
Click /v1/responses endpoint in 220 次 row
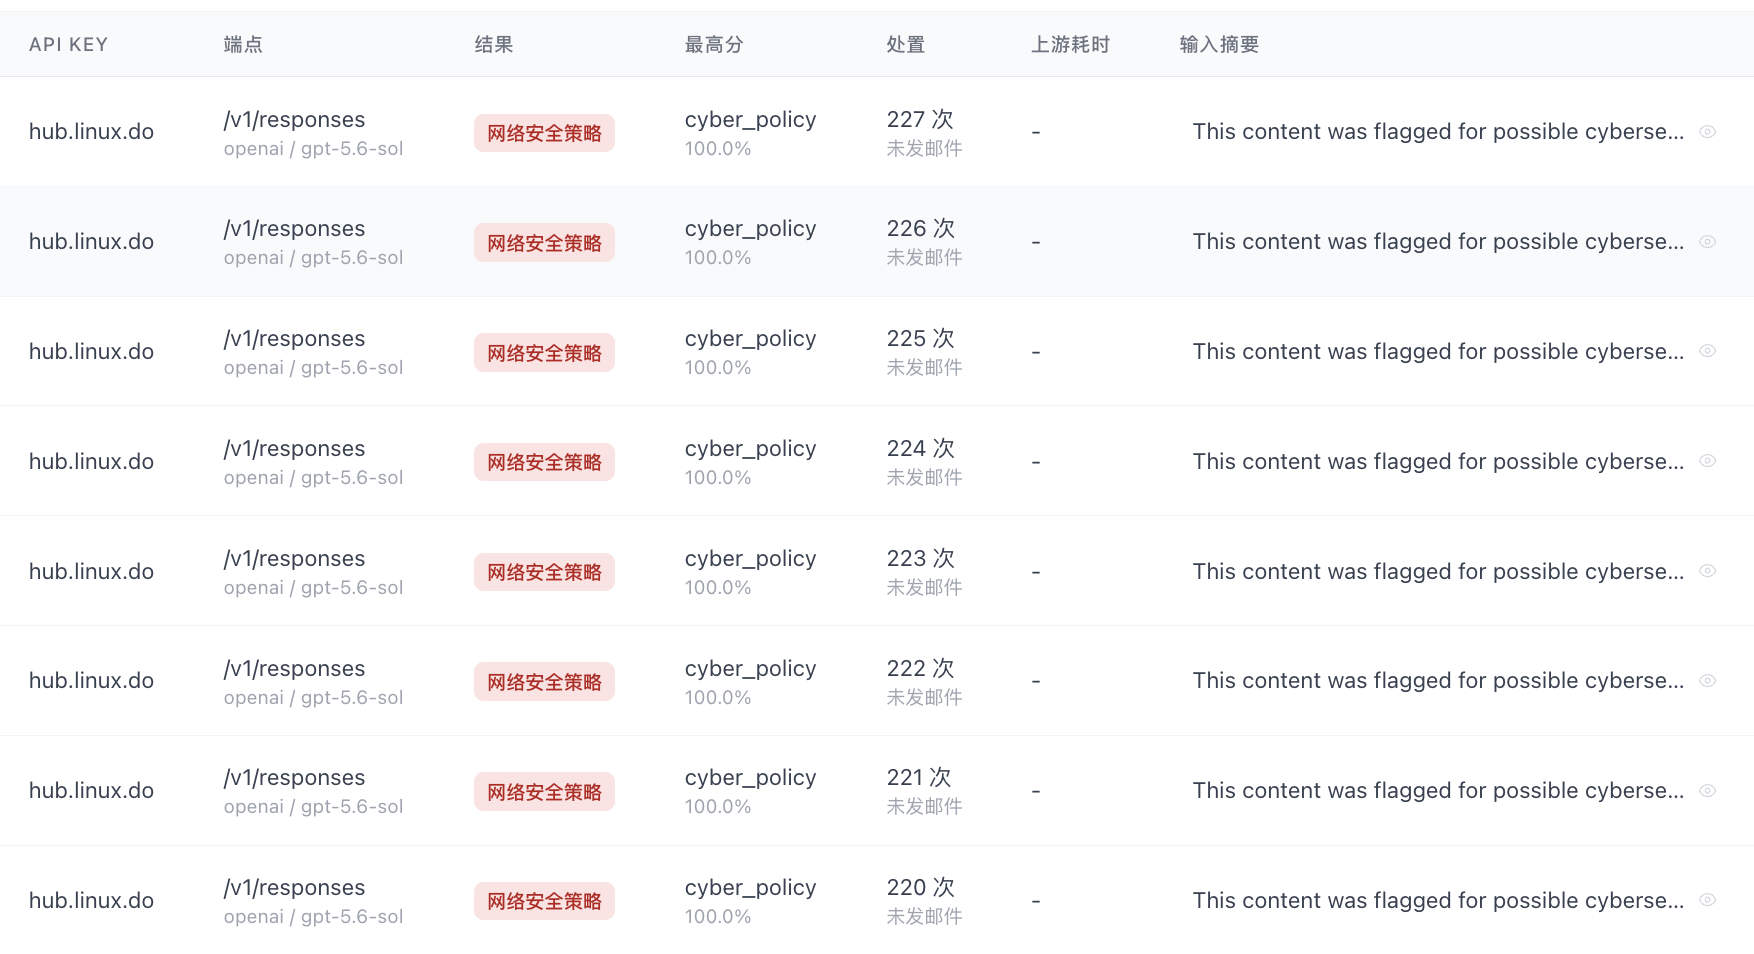[294, 888]
